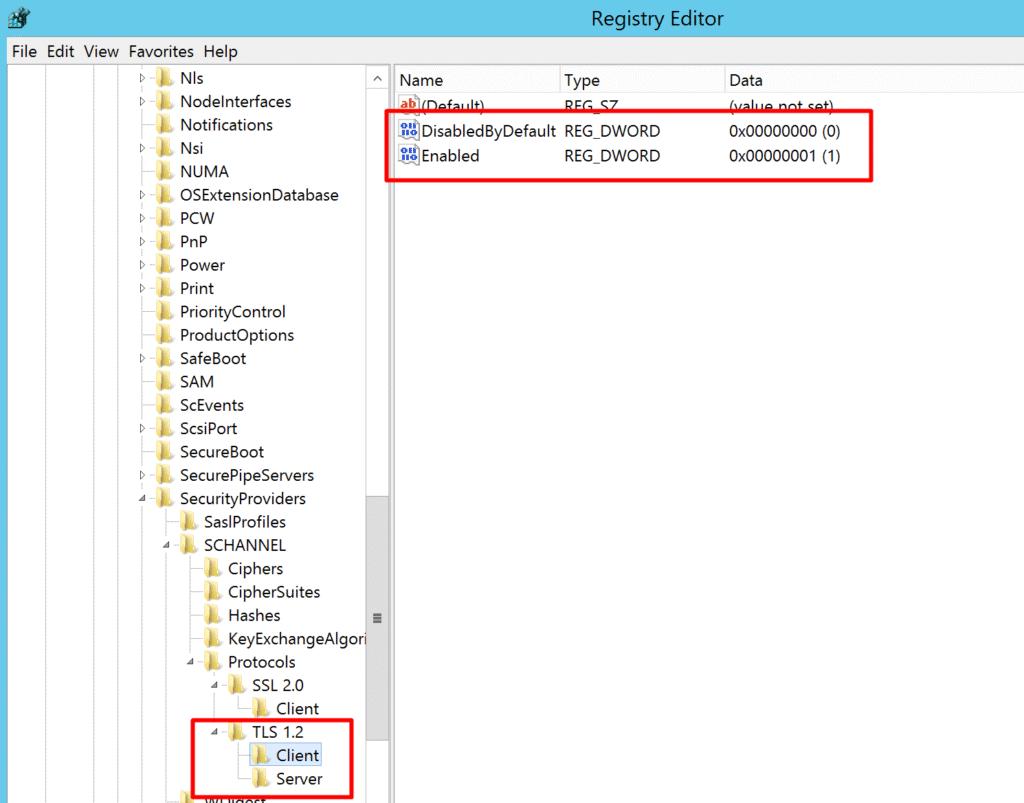1024x803 pixels.
Task: Select the Server folder icon under TLS 1.2
Action: click(x=260, y=779)
